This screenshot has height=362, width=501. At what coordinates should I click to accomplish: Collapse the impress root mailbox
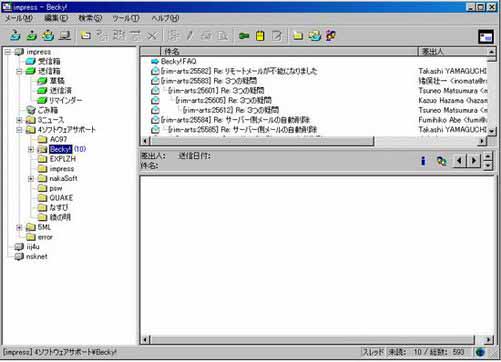click(8, 52)
